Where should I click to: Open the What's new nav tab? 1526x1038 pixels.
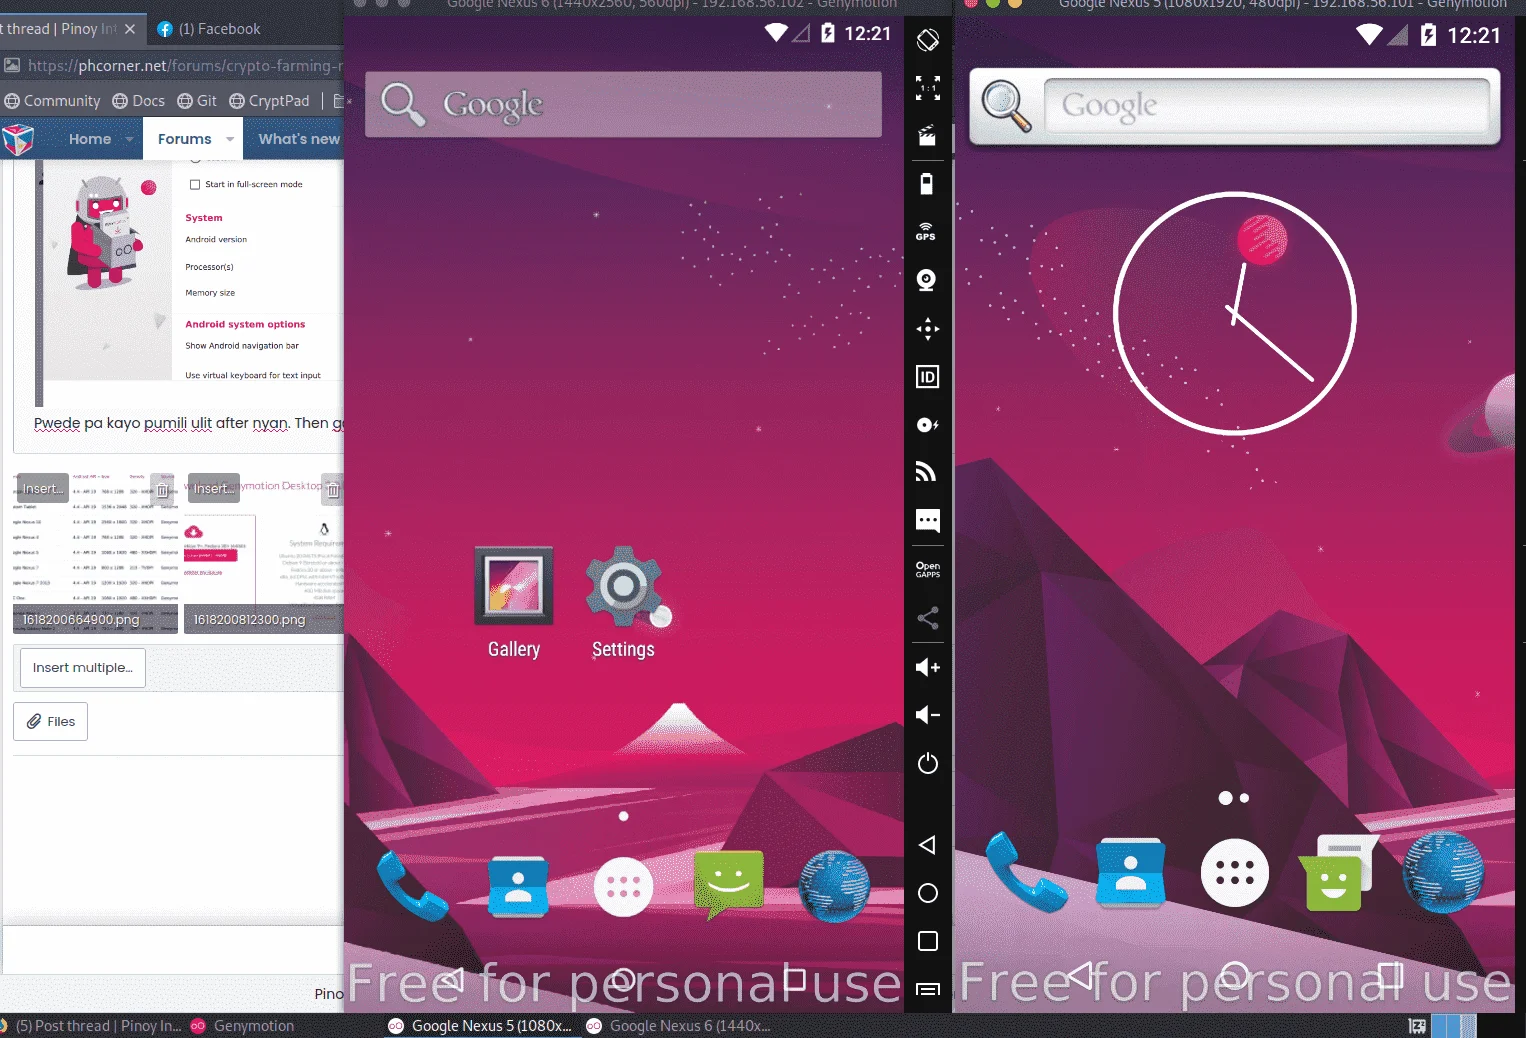pyautogui.click(x=298, y=139)
